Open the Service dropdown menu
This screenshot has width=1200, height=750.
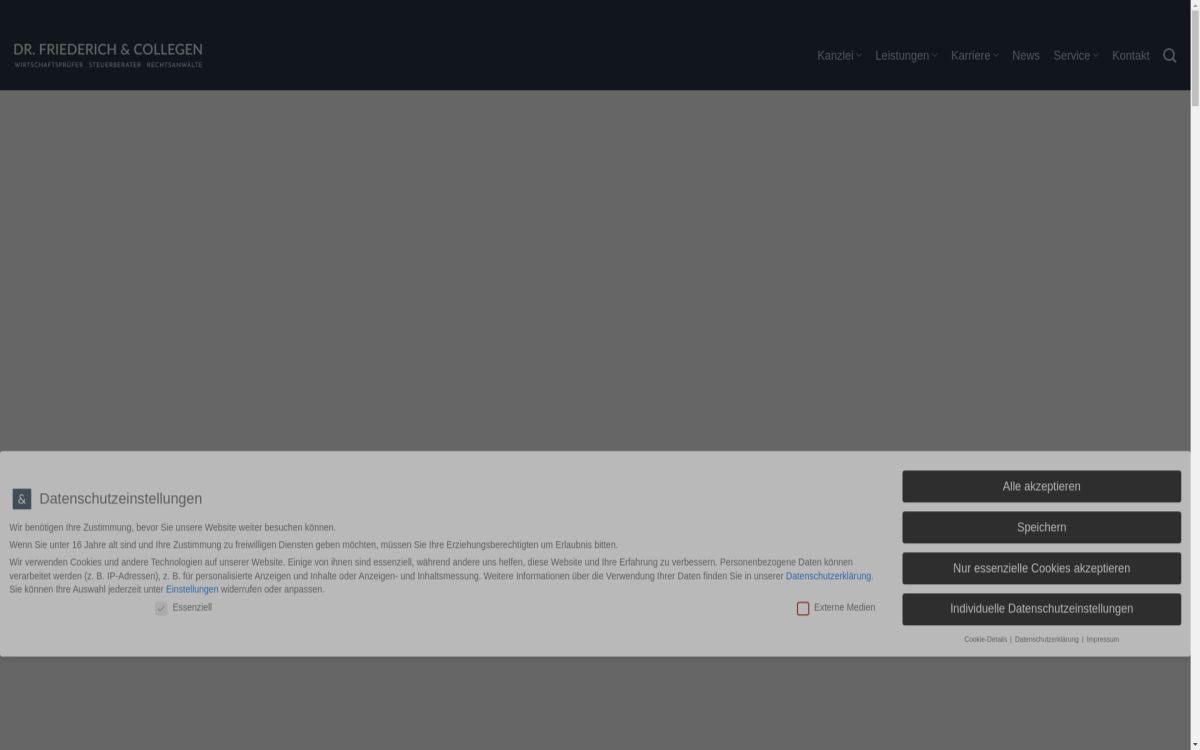coord(1075,56)
